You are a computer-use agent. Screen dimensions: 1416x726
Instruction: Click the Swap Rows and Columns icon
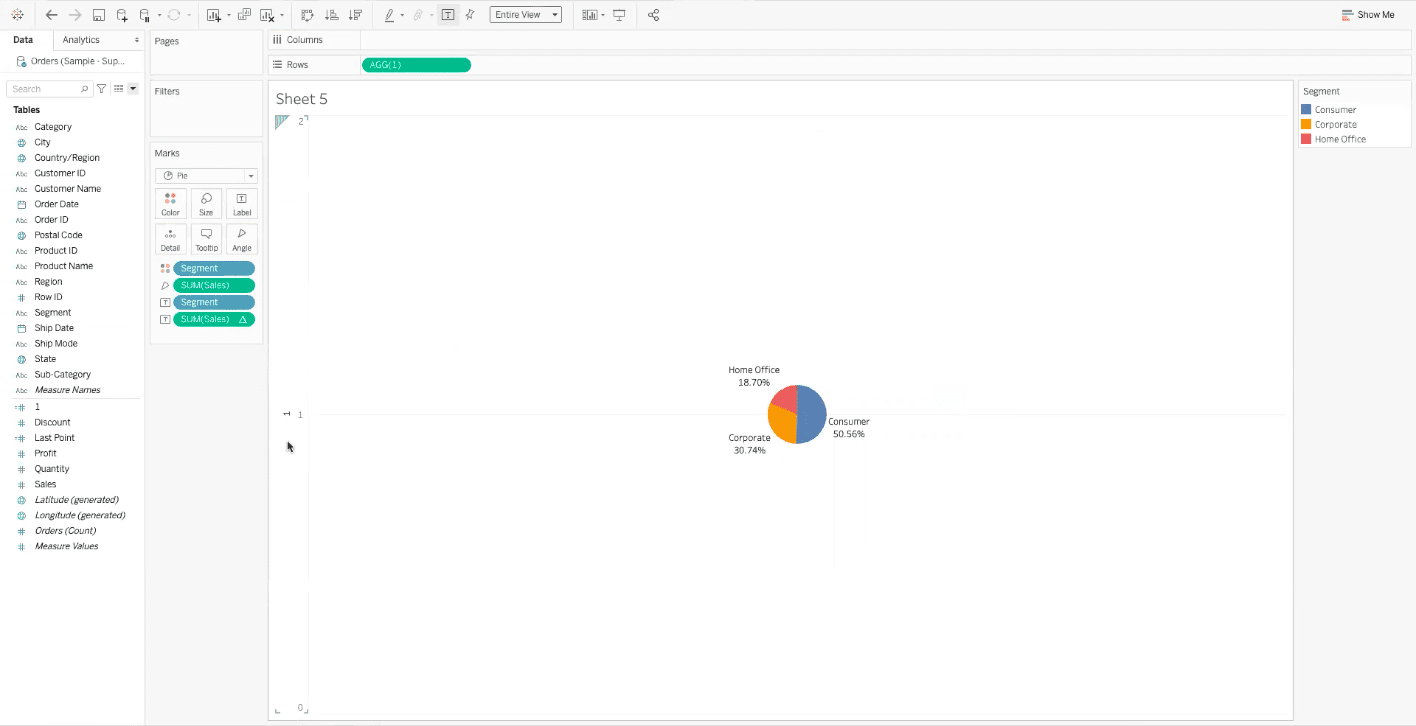(307, 14)
